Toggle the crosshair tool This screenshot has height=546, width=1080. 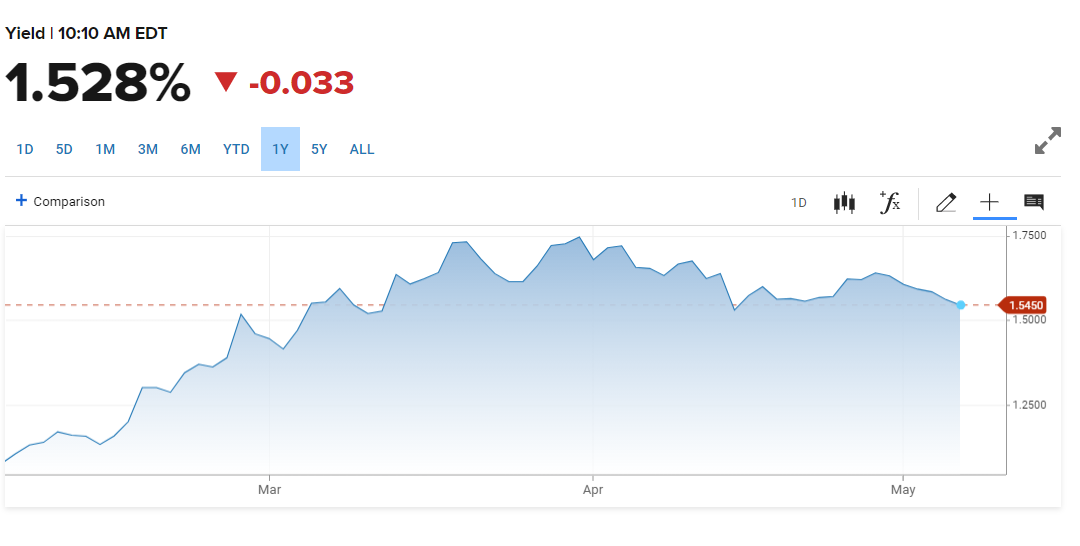coord(988,202)
